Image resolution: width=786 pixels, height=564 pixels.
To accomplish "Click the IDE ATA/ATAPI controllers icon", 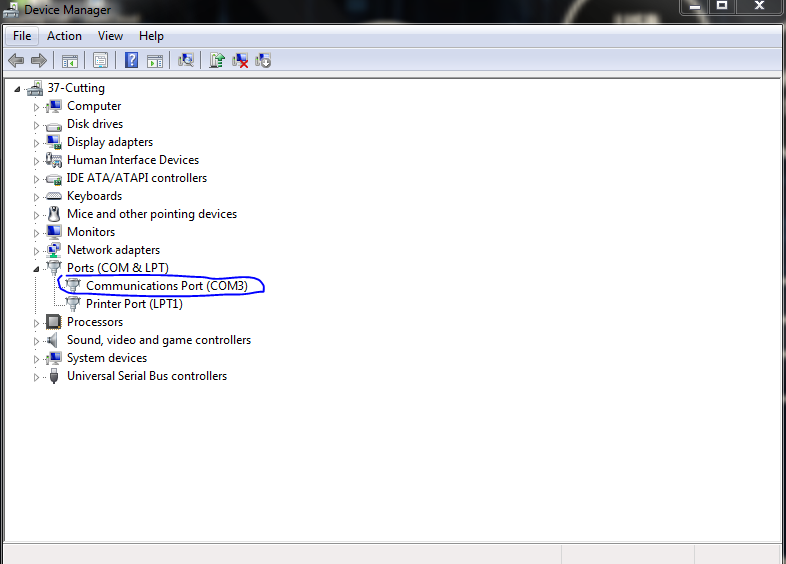I will pyautogui.click(x=53, y=178).
